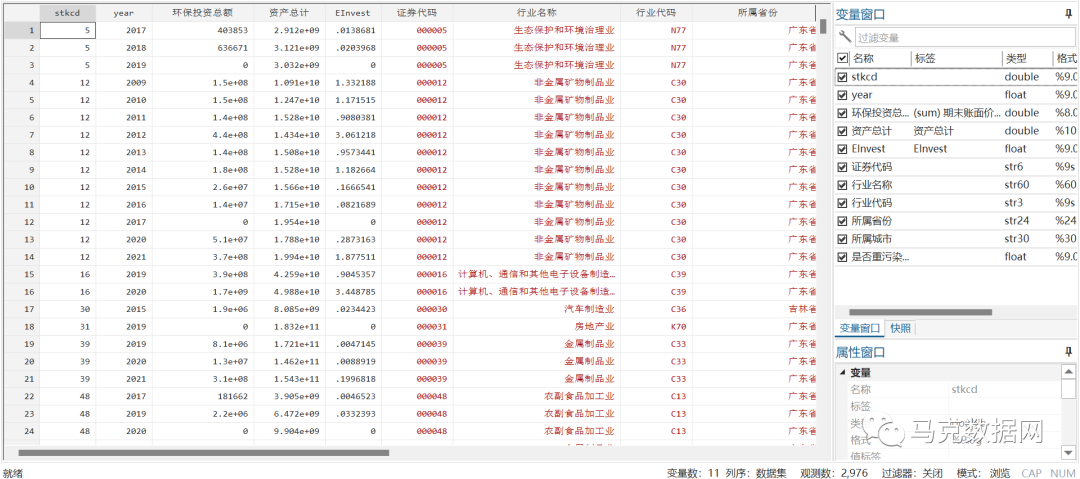The image size is (1080, 479).
Task: Click the 证券代码 cell 000031
Action: coord(416,326)
